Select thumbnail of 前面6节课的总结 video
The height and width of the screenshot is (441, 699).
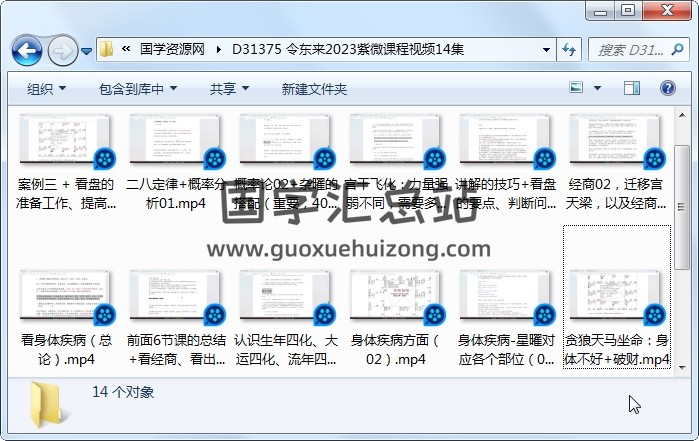pos(175,297)
